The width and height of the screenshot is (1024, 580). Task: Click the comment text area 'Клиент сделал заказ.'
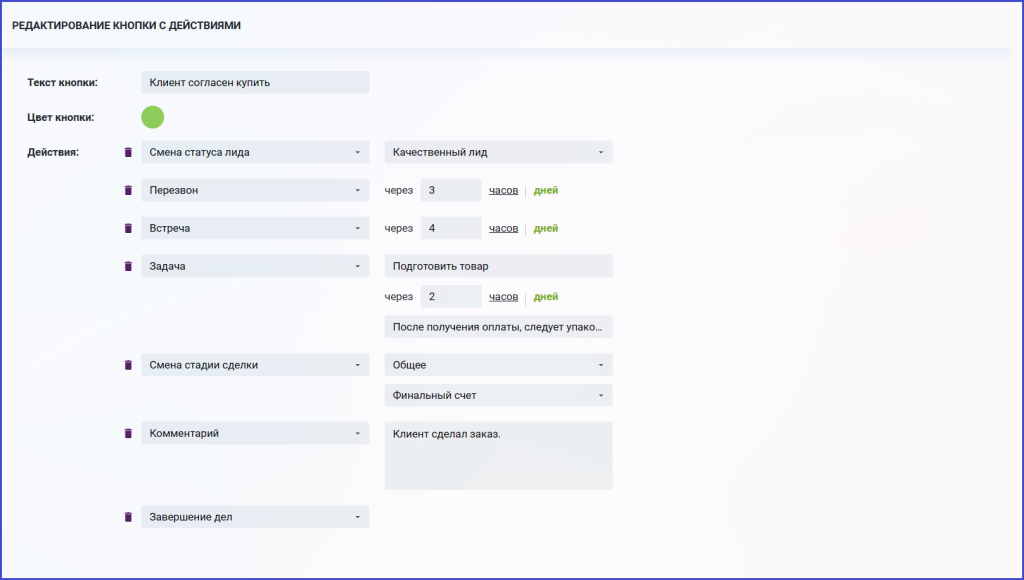(x=498, y=456)
